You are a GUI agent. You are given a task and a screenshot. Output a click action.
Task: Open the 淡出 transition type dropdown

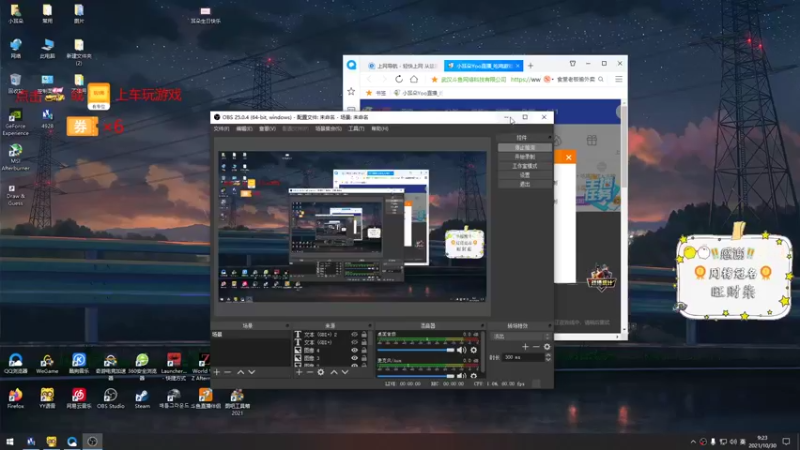pyautogui.click(x=521, y=336)
